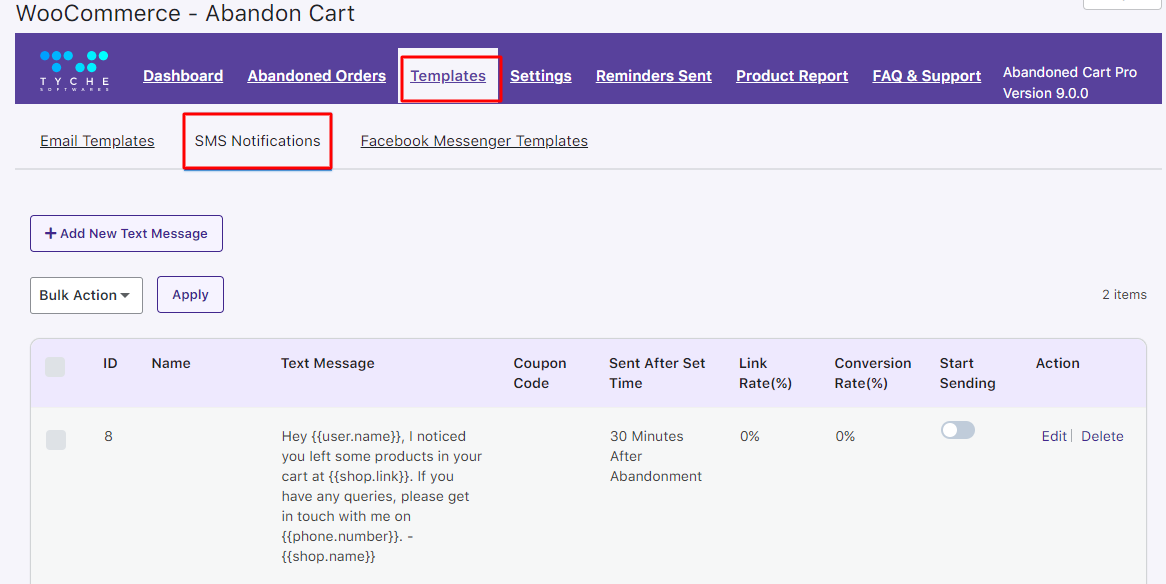Click 'Abandoned Cart Pro Version 9.0.0' text
Viewport: 1166px width, 584px height.
click(1069, 83)
